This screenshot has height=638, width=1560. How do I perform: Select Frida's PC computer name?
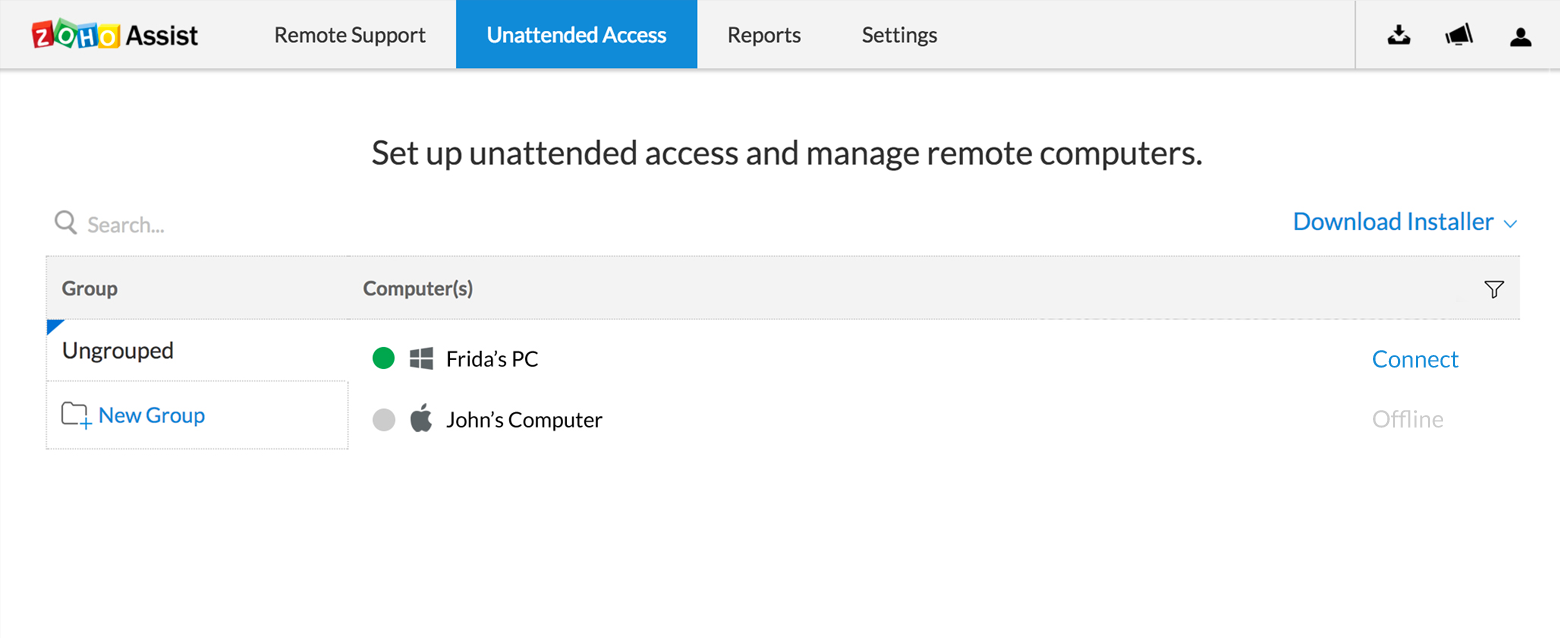click(x=492, y=359)
